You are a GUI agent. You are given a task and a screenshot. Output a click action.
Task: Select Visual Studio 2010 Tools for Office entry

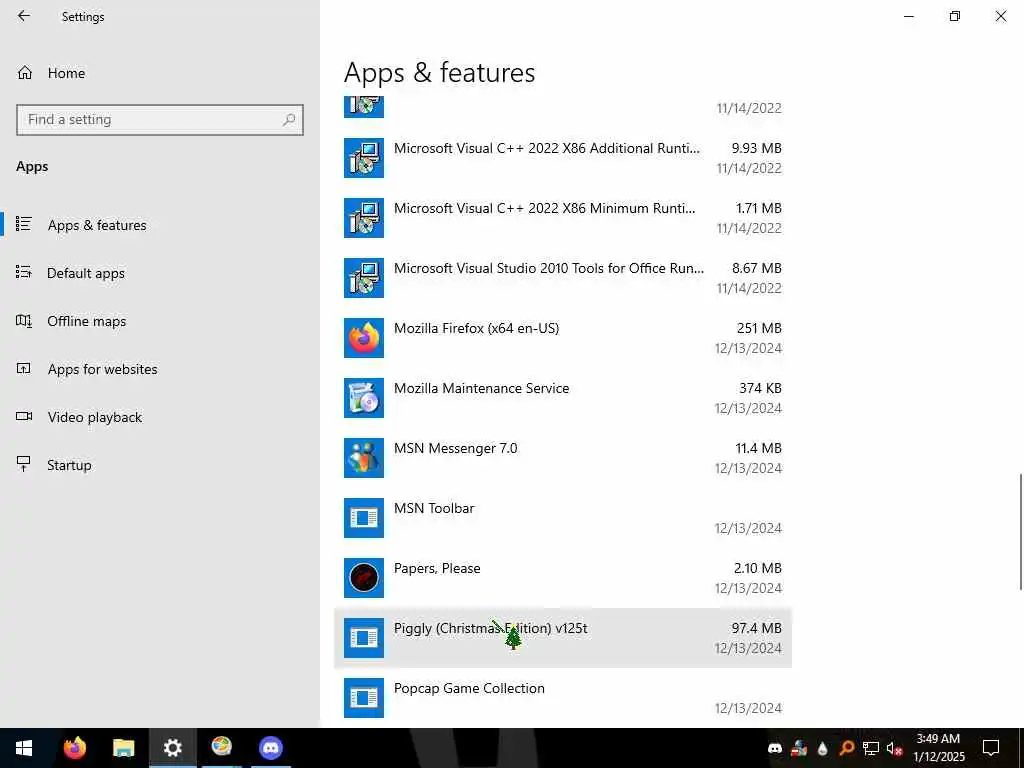[x=563, y=278]
